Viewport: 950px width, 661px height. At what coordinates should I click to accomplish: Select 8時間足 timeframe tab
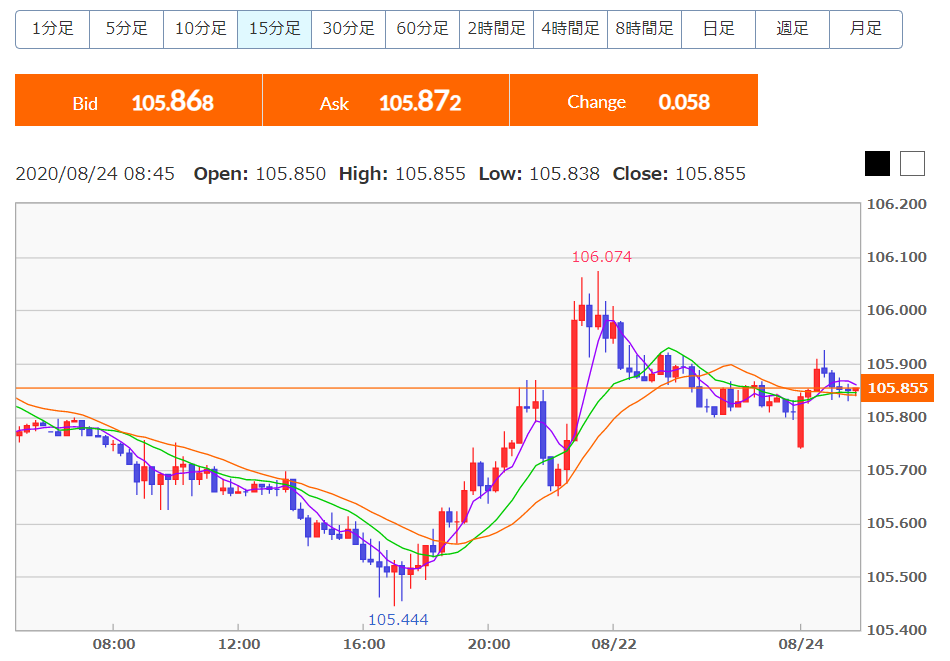click(644, 28)
